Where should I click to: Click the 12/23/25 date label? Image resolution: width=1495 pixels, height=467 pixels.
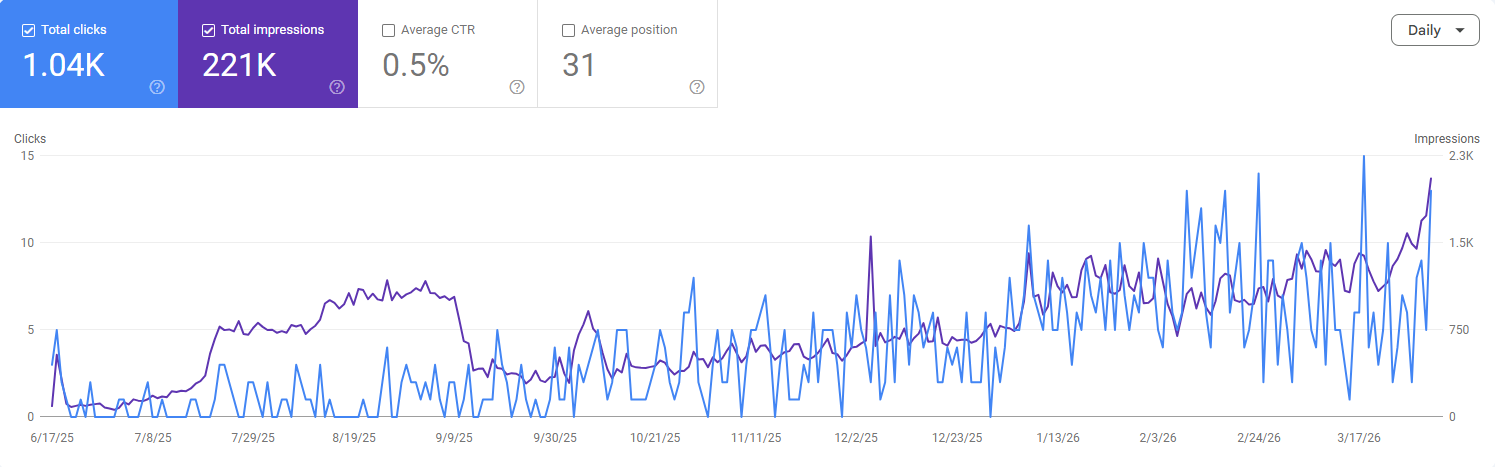957,438
